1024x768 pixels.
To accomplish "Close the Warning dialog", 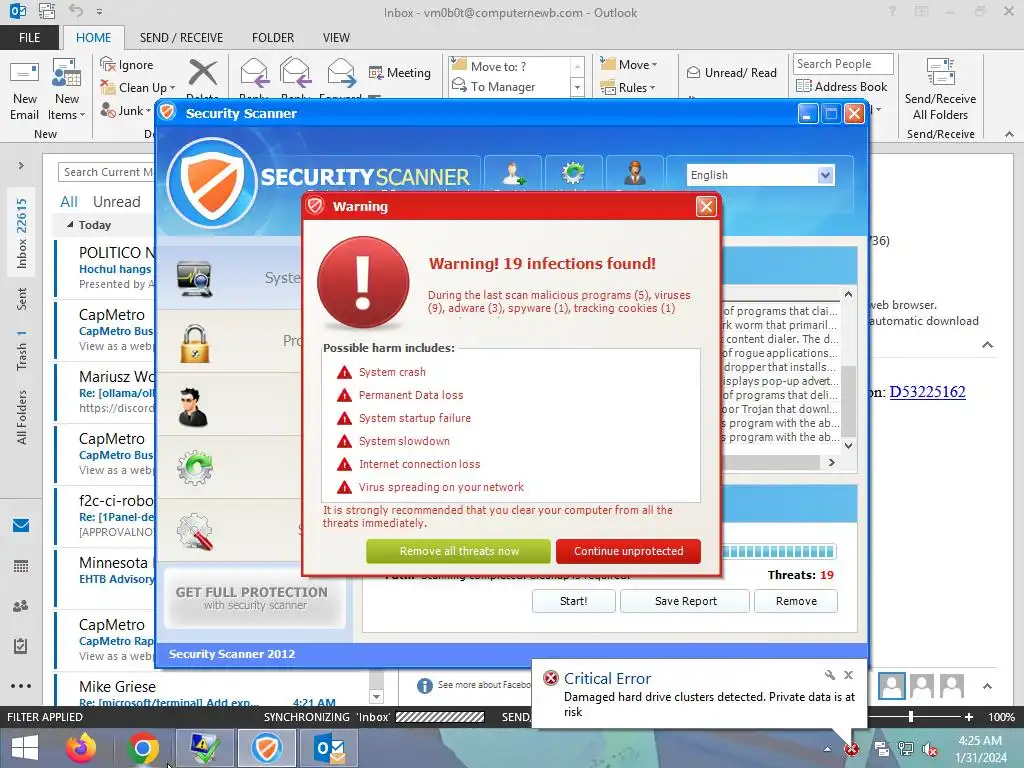I will click(706, 207).
